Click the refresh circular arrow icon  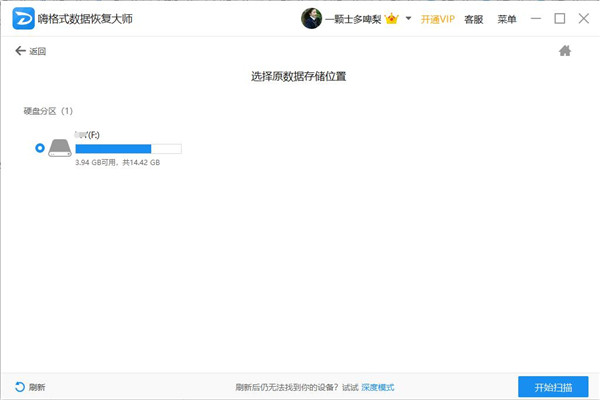click(x=20, y=387)
